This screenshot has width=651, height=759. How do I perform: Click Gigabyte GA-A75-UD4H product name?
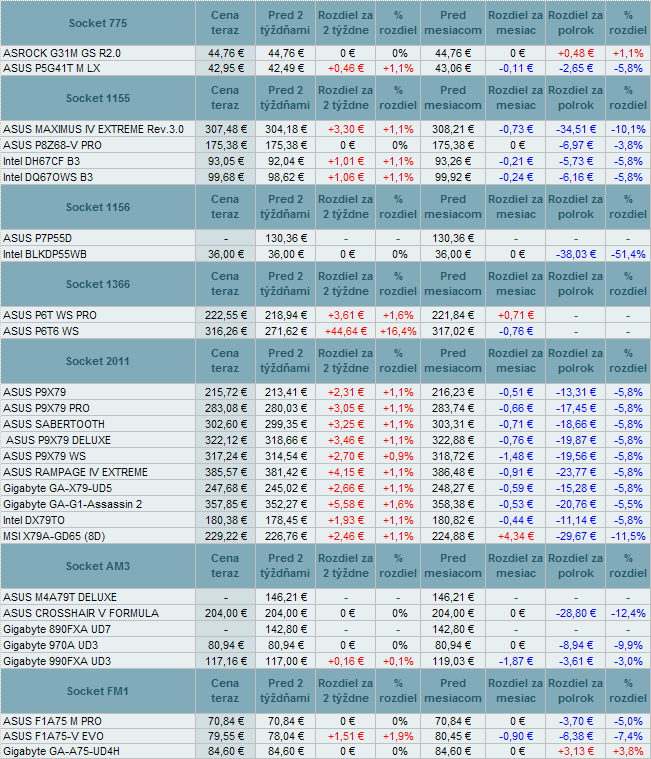pos(61,751)
